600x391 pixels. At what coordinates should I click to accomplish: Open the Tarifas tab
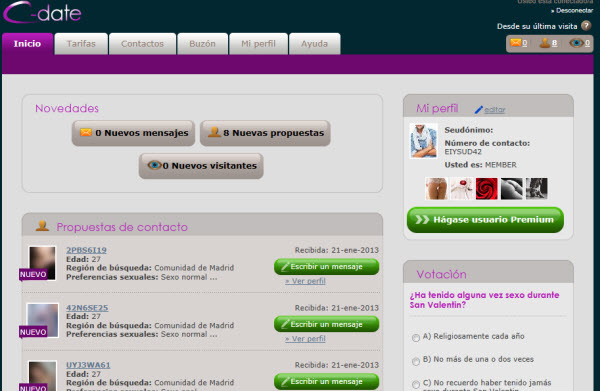pos(81,44)
